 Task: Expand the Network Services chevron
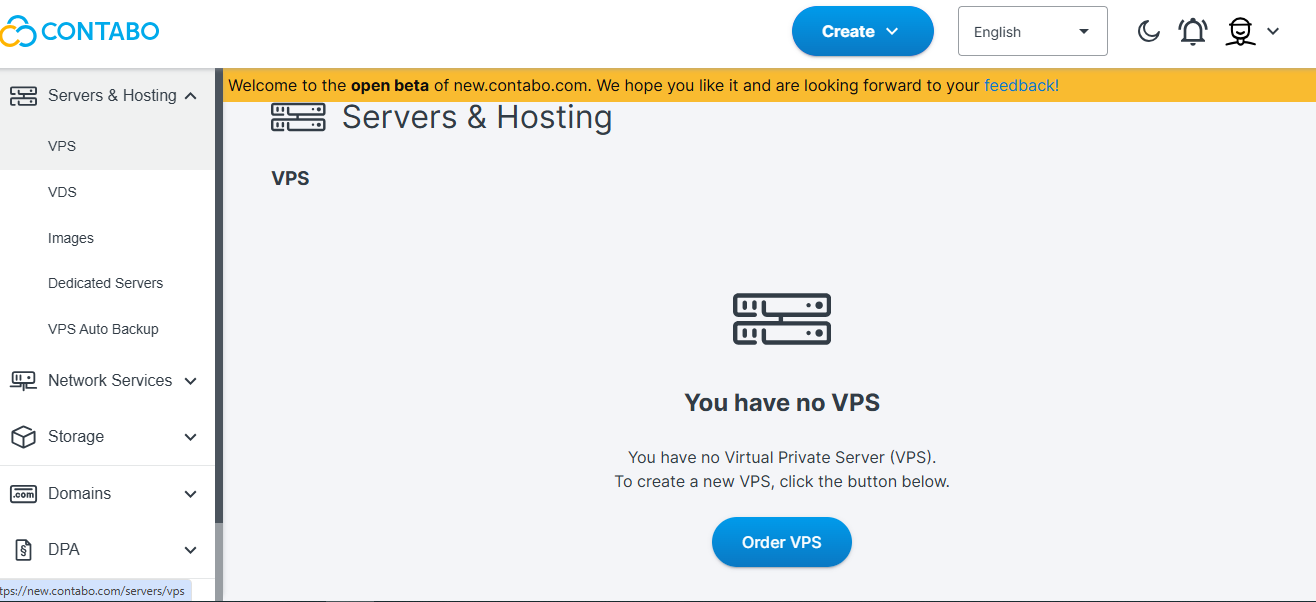click(191, 381)
